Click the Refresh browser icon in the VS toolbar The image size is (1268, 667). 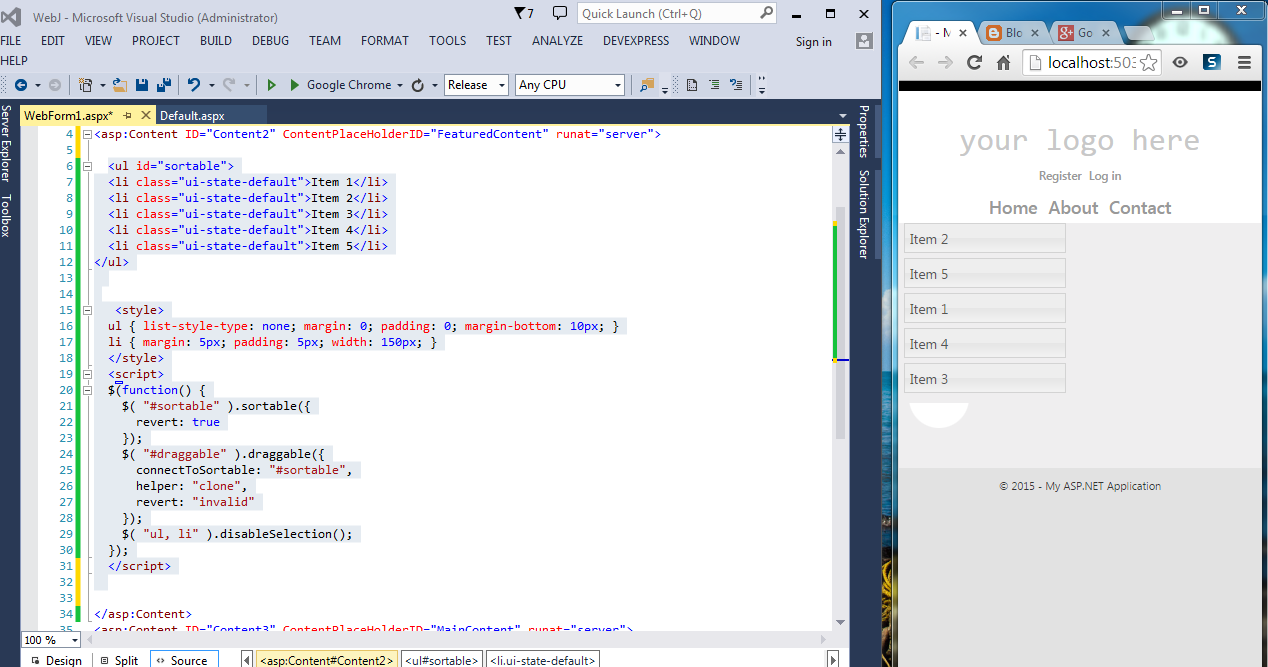coord(418,85)
